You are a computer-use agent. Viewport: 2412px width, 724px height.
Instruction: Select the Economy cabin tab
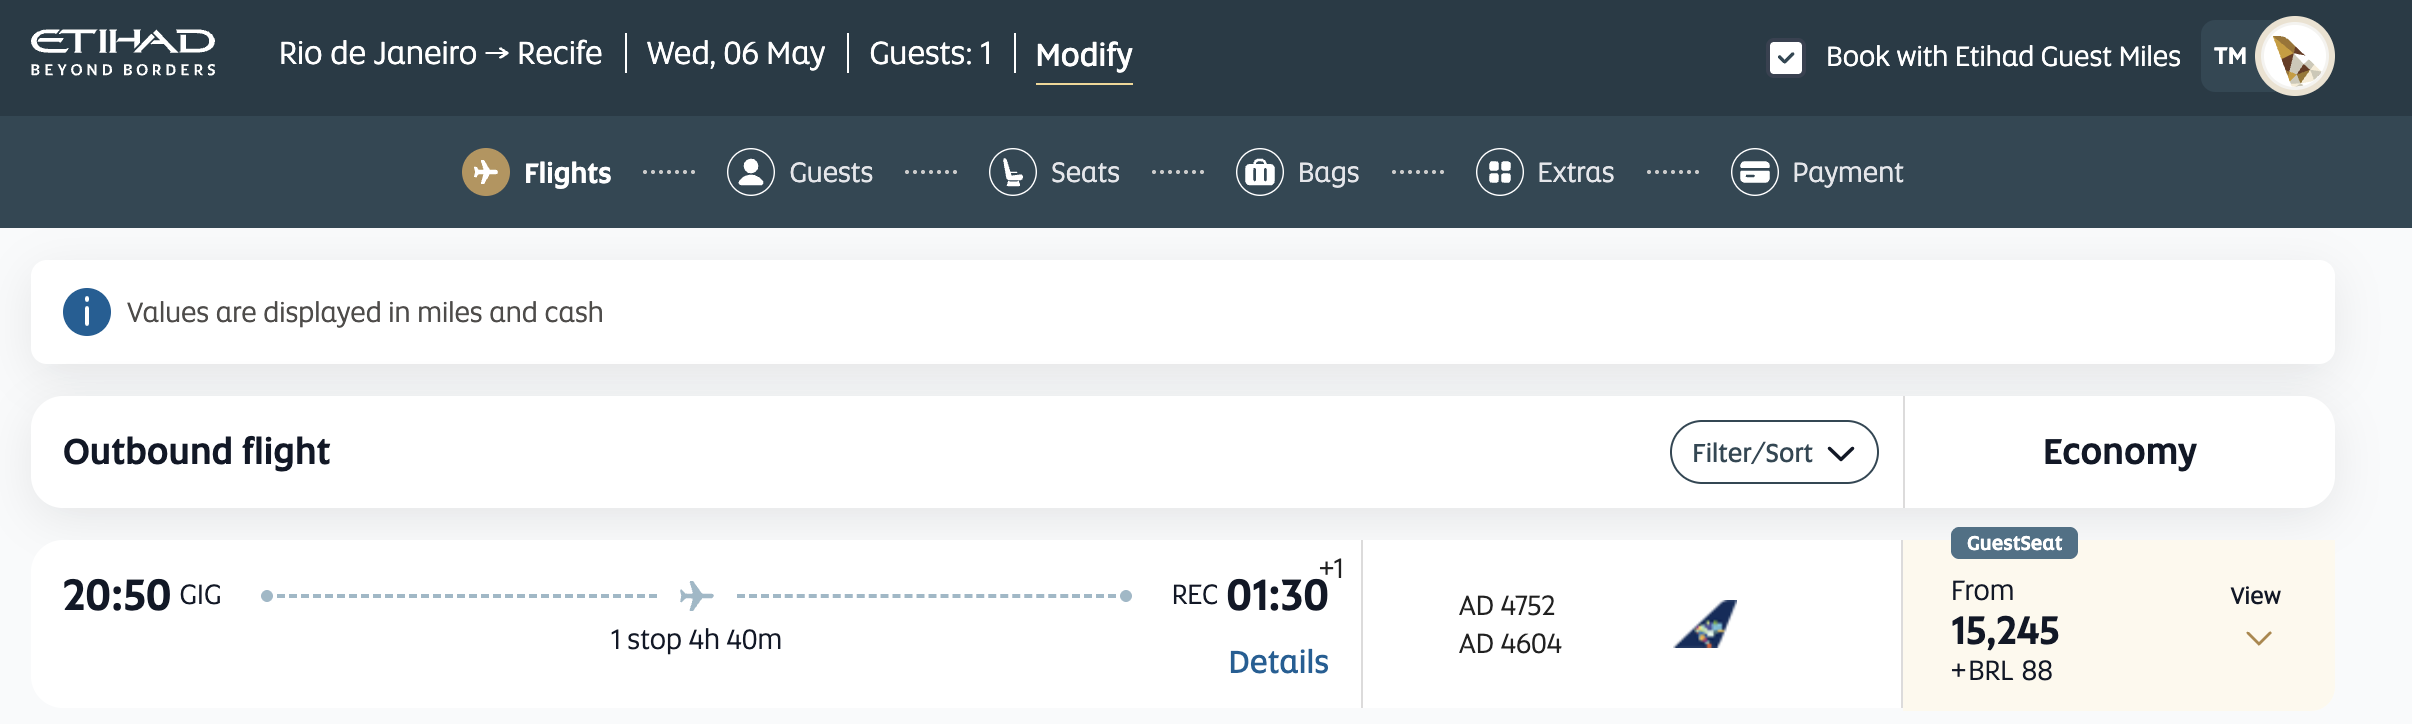pos(2119,452)
